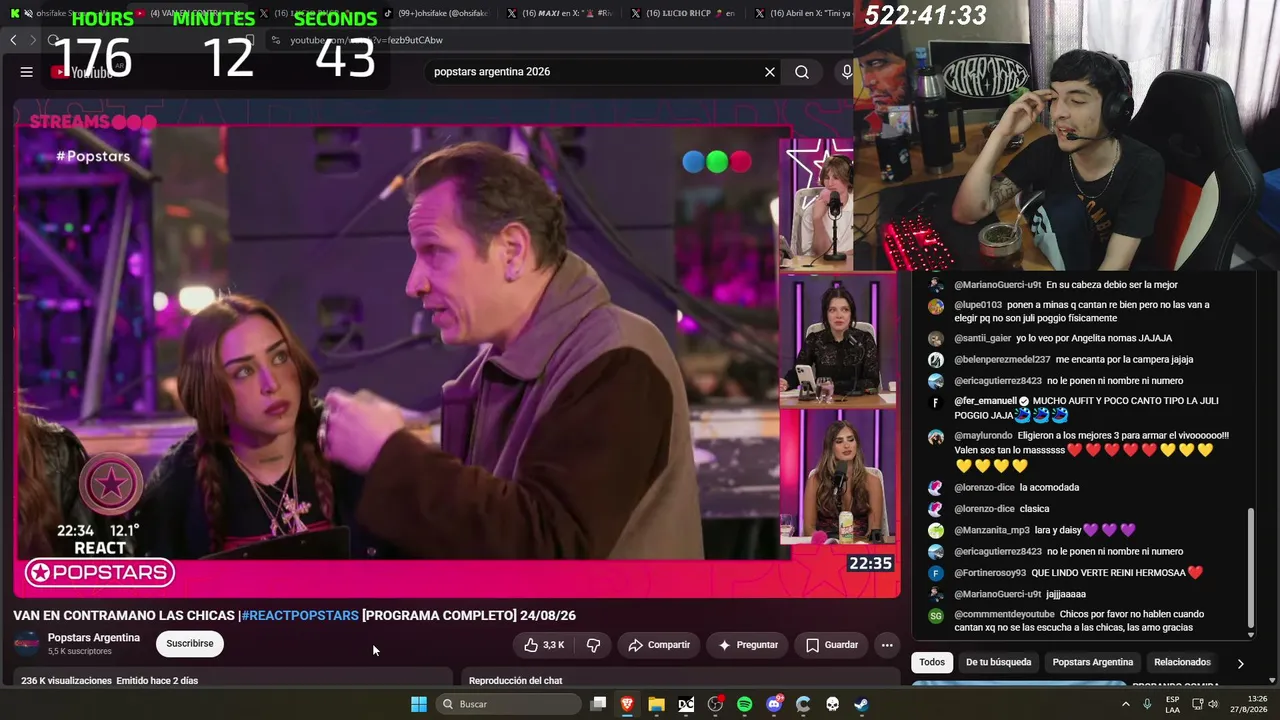Switch to the "LUCIO RHCP" browser tab
Viewport: 1280px width, 720px height.
(x=684, y=14)
